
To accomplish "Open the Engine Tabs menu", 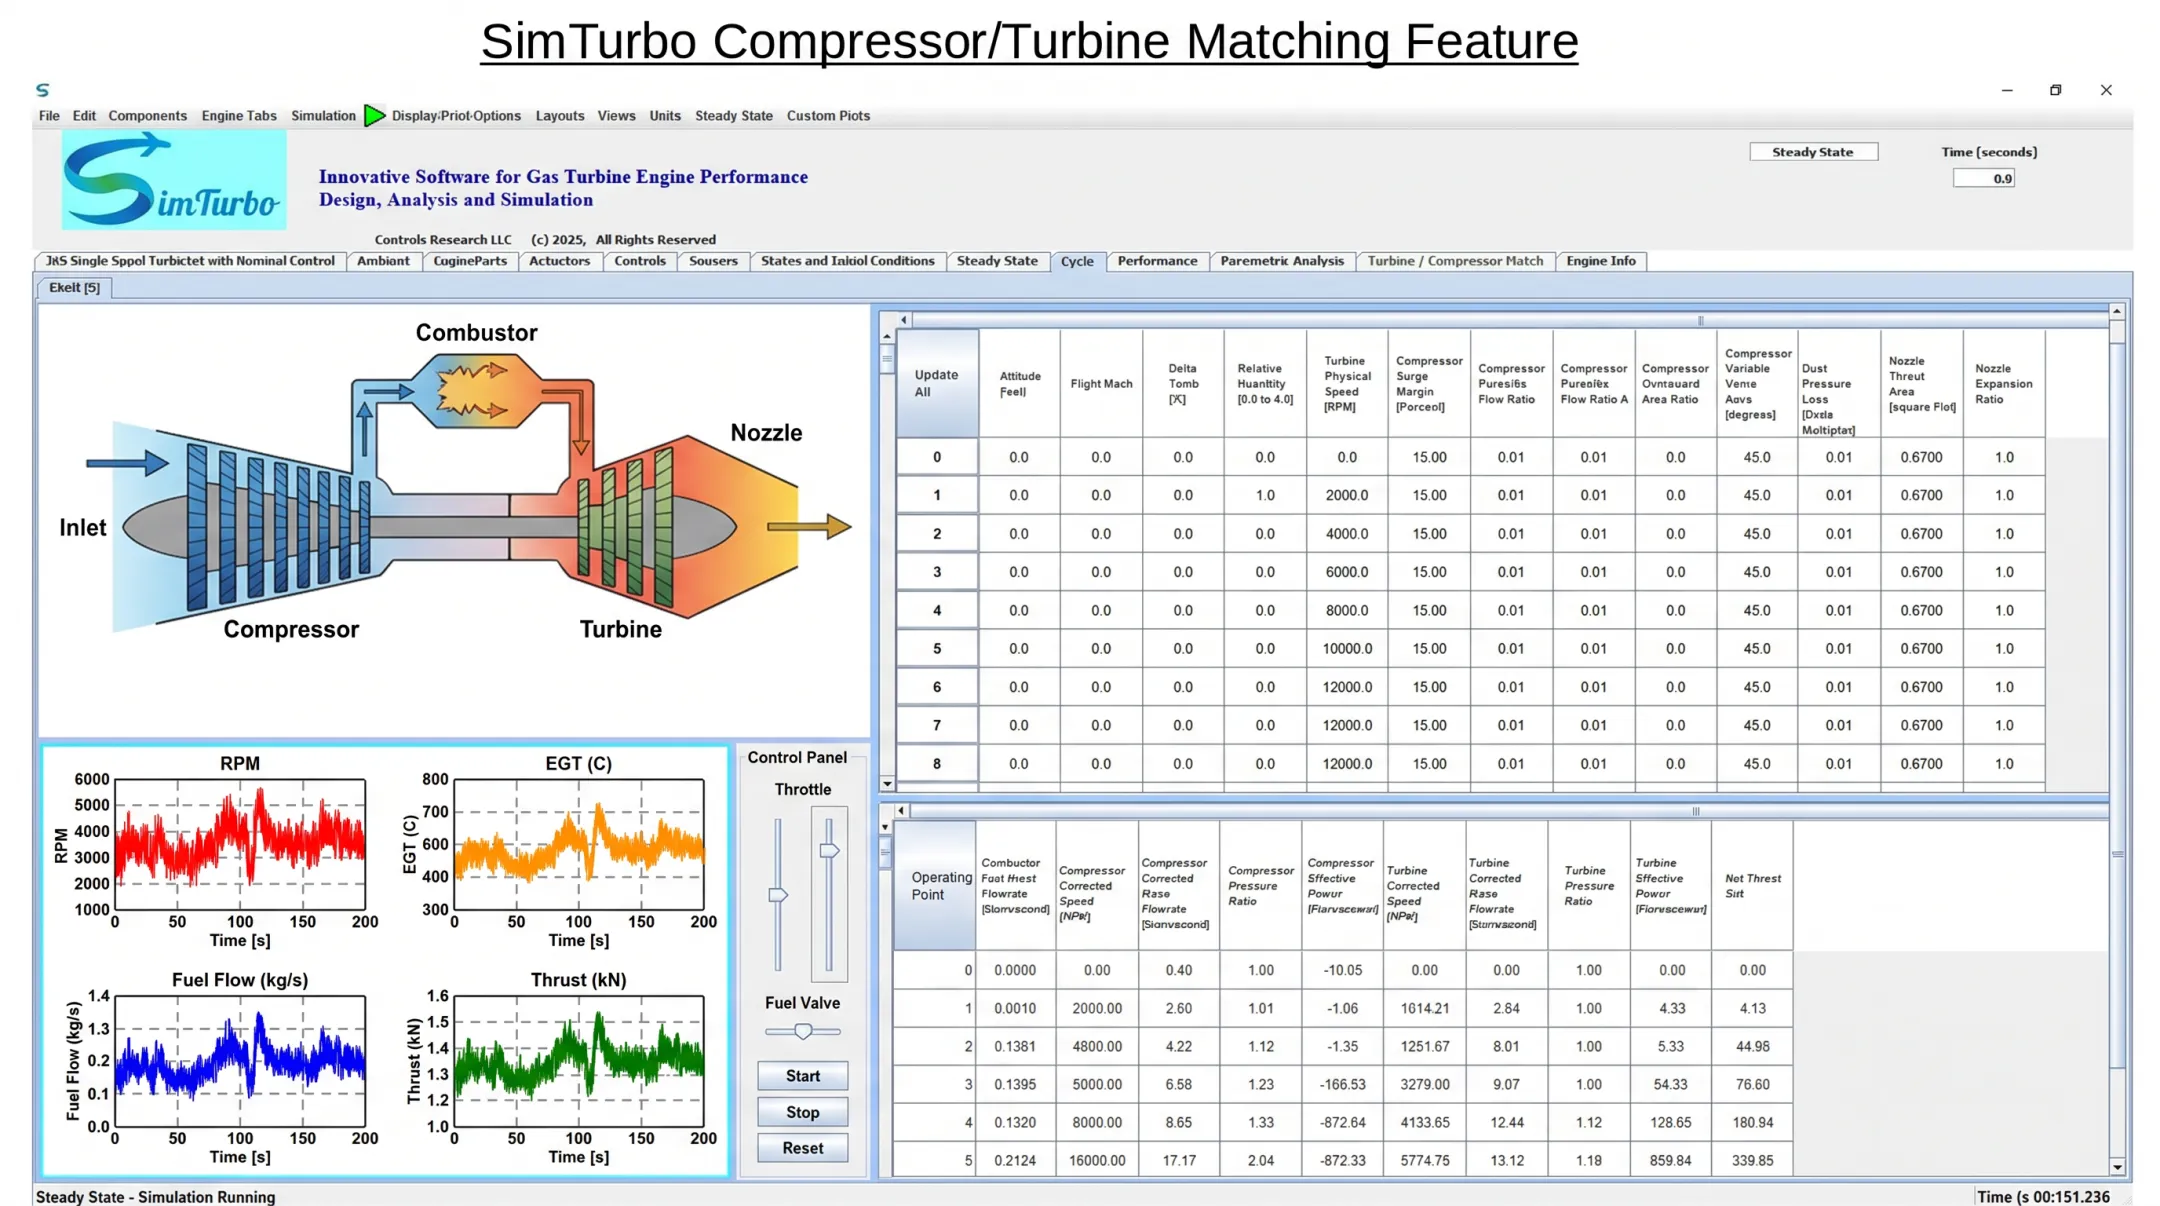I will pos(239,116).
